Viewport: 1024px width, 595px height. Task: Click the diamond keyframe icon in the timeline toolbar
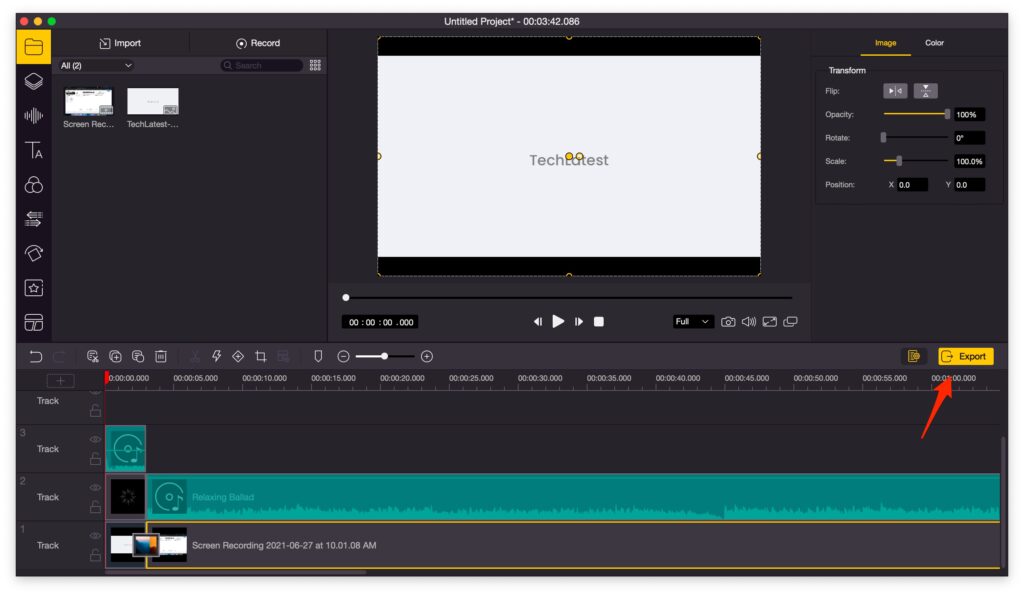coord(238,357)
